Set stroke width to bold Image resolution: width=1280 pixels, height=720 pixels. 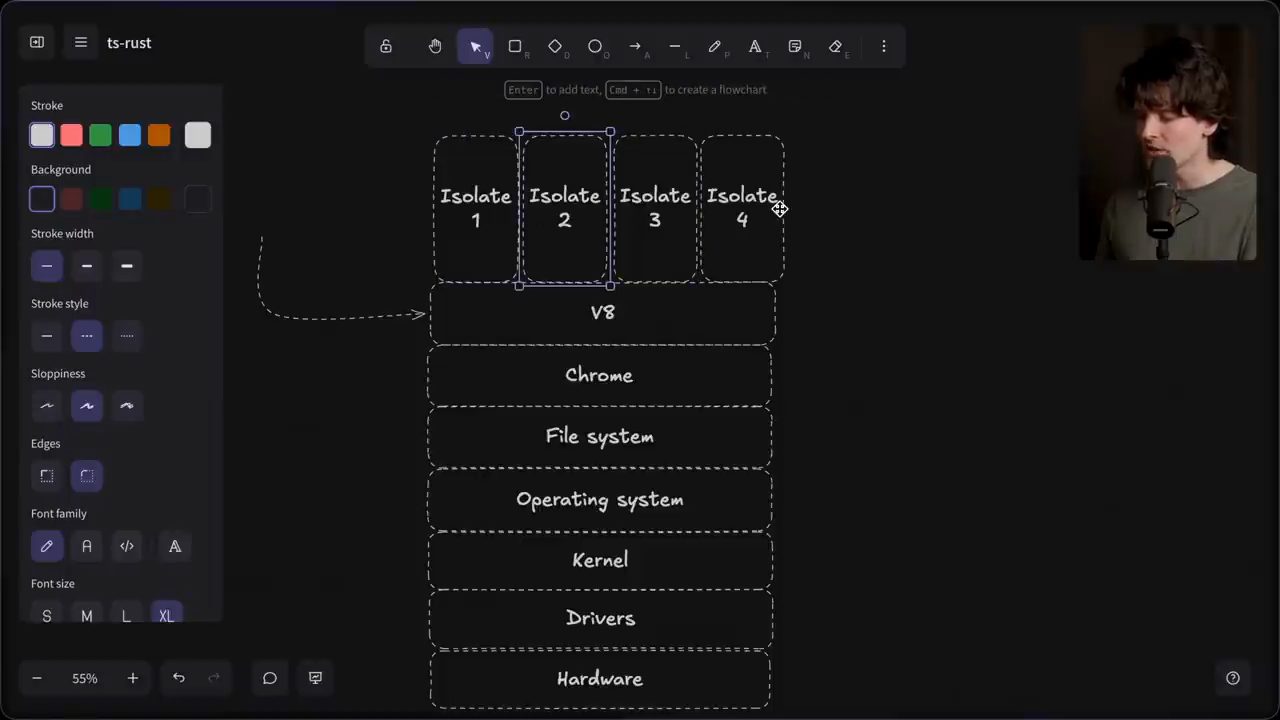click(x=87, y=266)
